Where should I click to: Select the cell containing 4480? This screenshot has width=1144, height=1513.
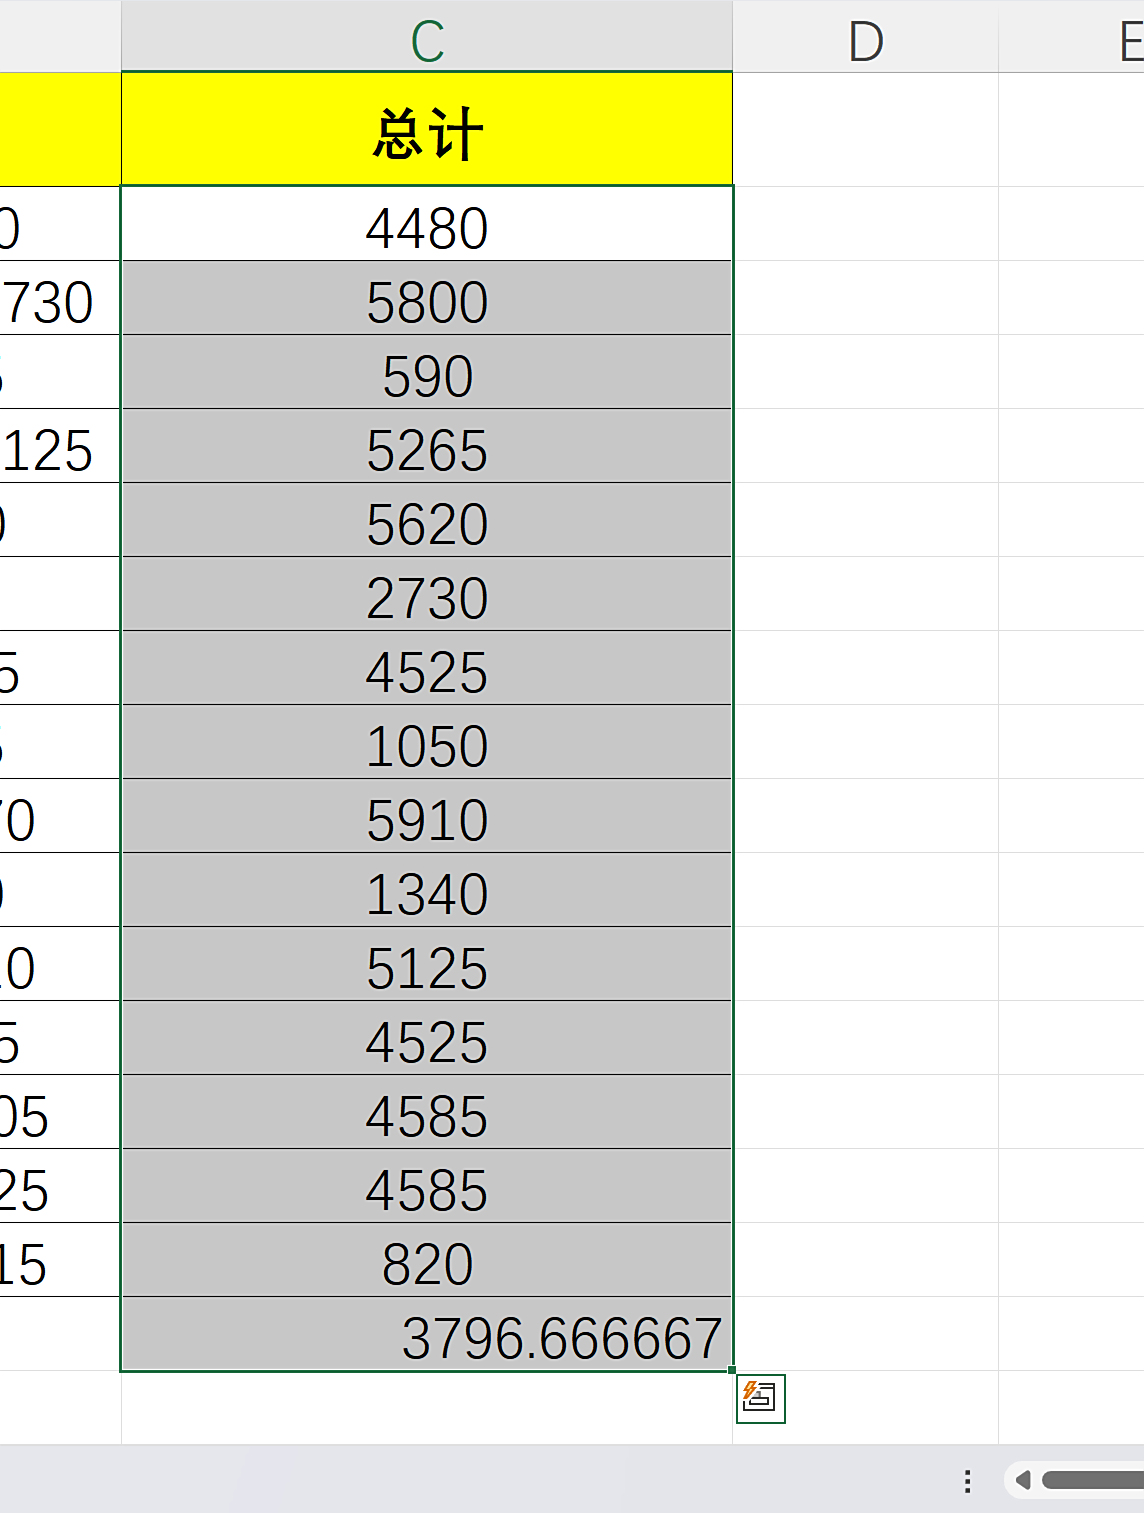(427, 226)
